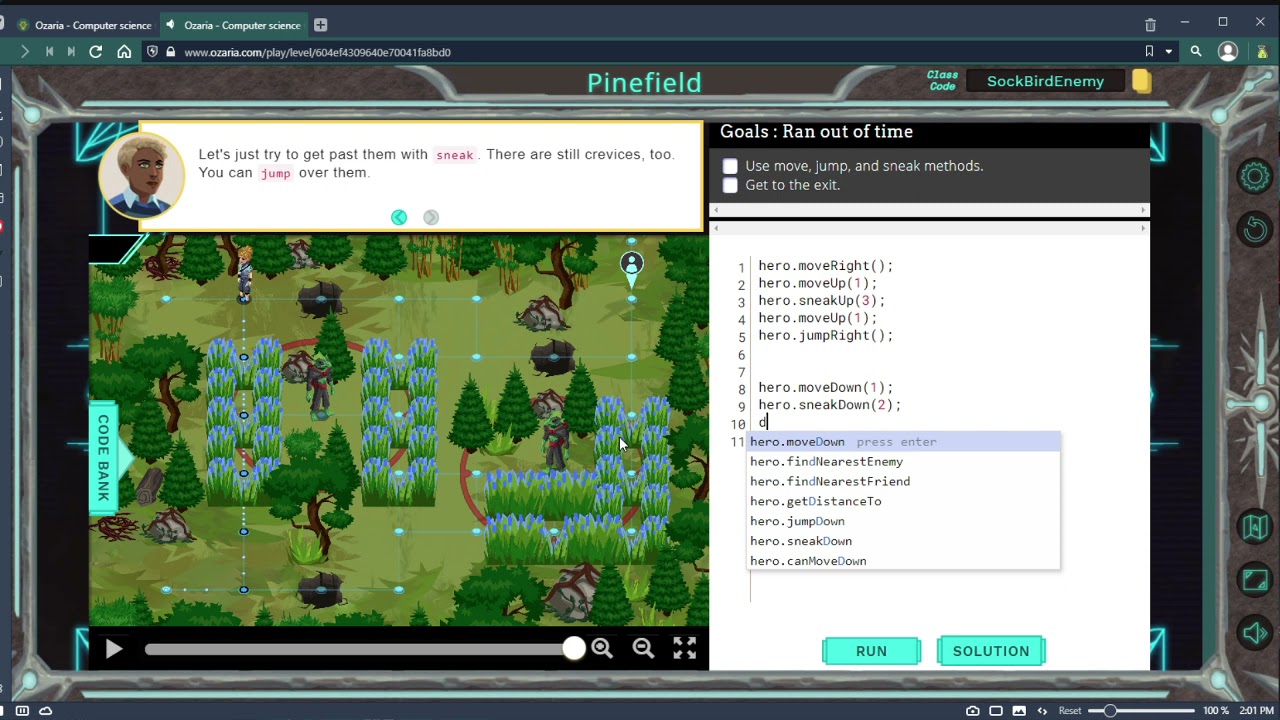Zoom in on the game map
The height and width of the screenshot is (720, 1280).
point(602,649)
